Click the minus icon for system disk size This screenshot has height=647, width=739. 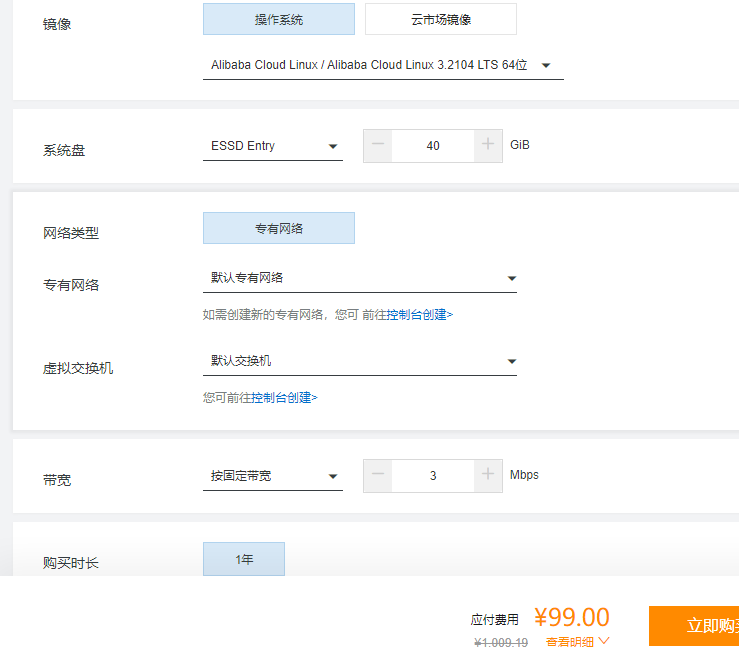(x=378, y=145)
